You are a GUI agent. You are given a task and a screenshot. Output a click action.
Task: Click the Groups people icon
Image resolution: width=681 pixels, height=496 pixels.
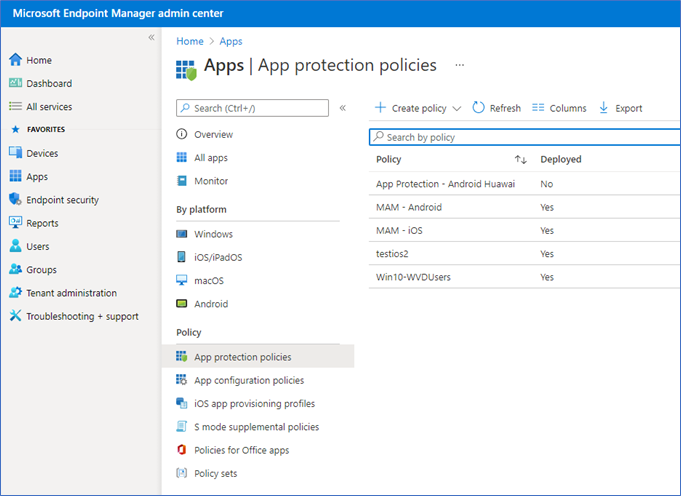click(16, 269)
